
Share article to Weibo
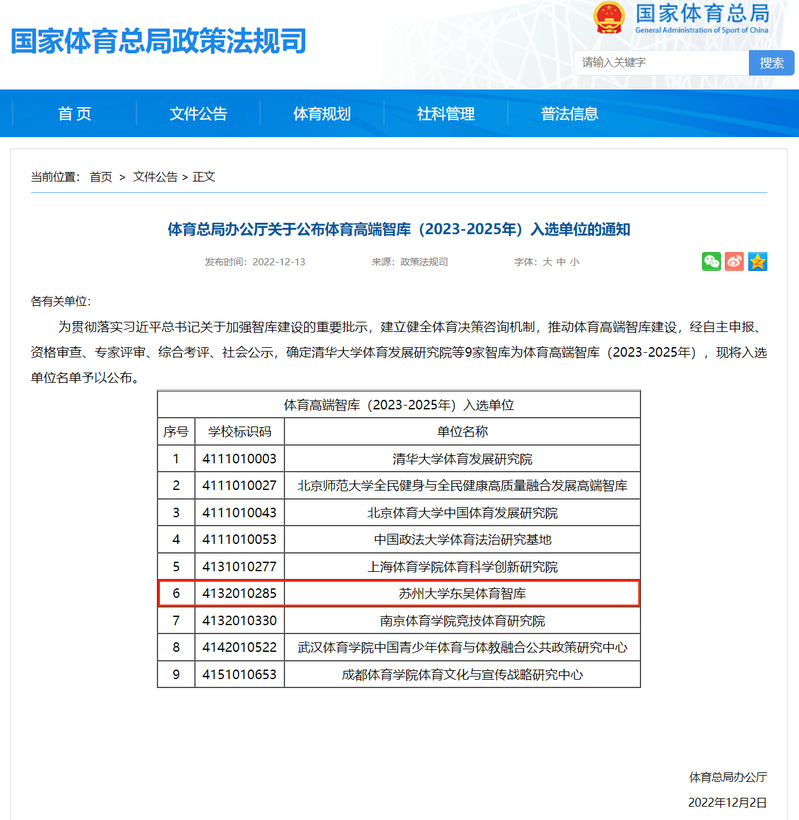[735, 262]
